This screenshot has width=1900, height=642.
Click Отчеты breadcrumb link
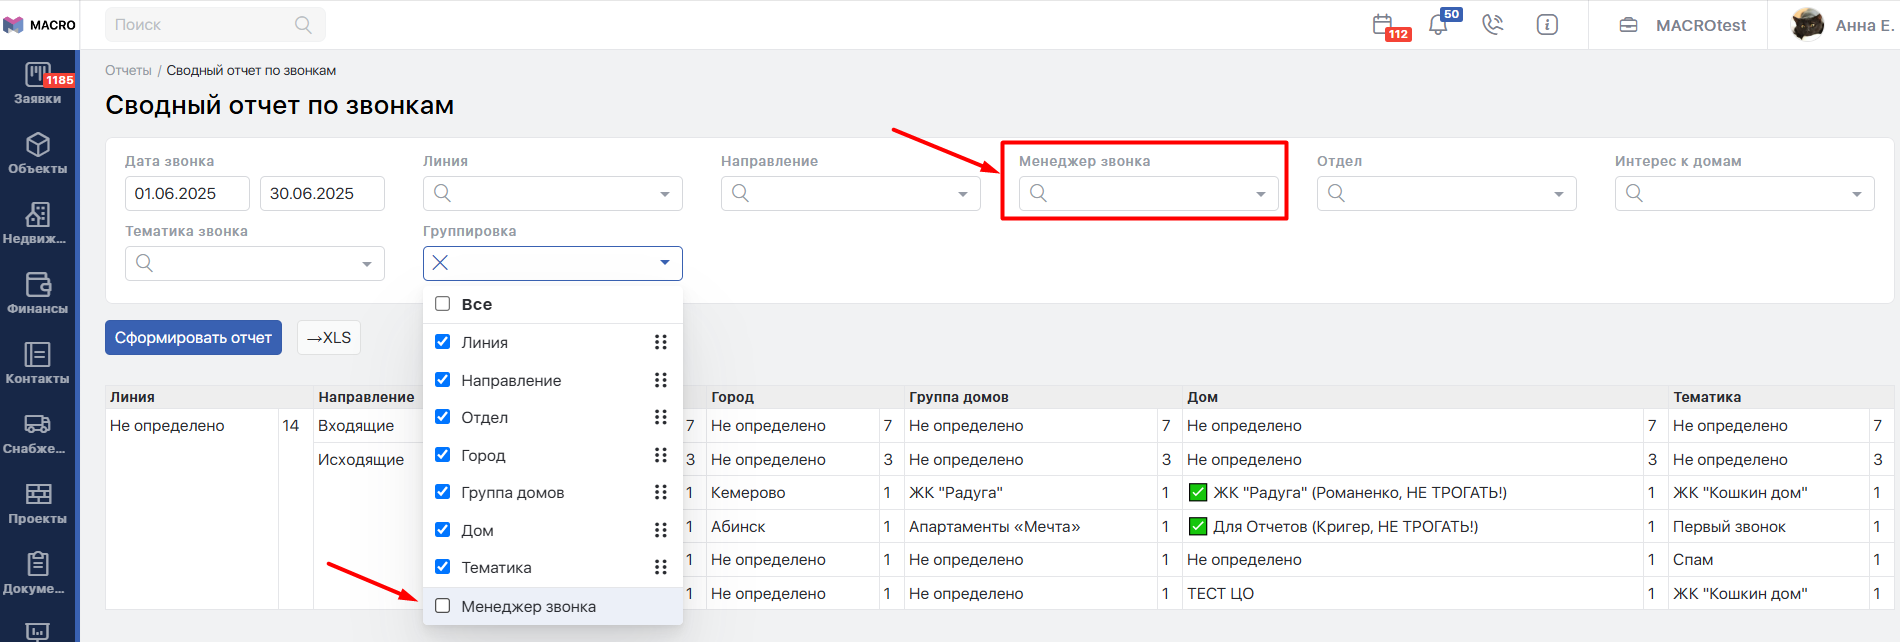(128, 71)
